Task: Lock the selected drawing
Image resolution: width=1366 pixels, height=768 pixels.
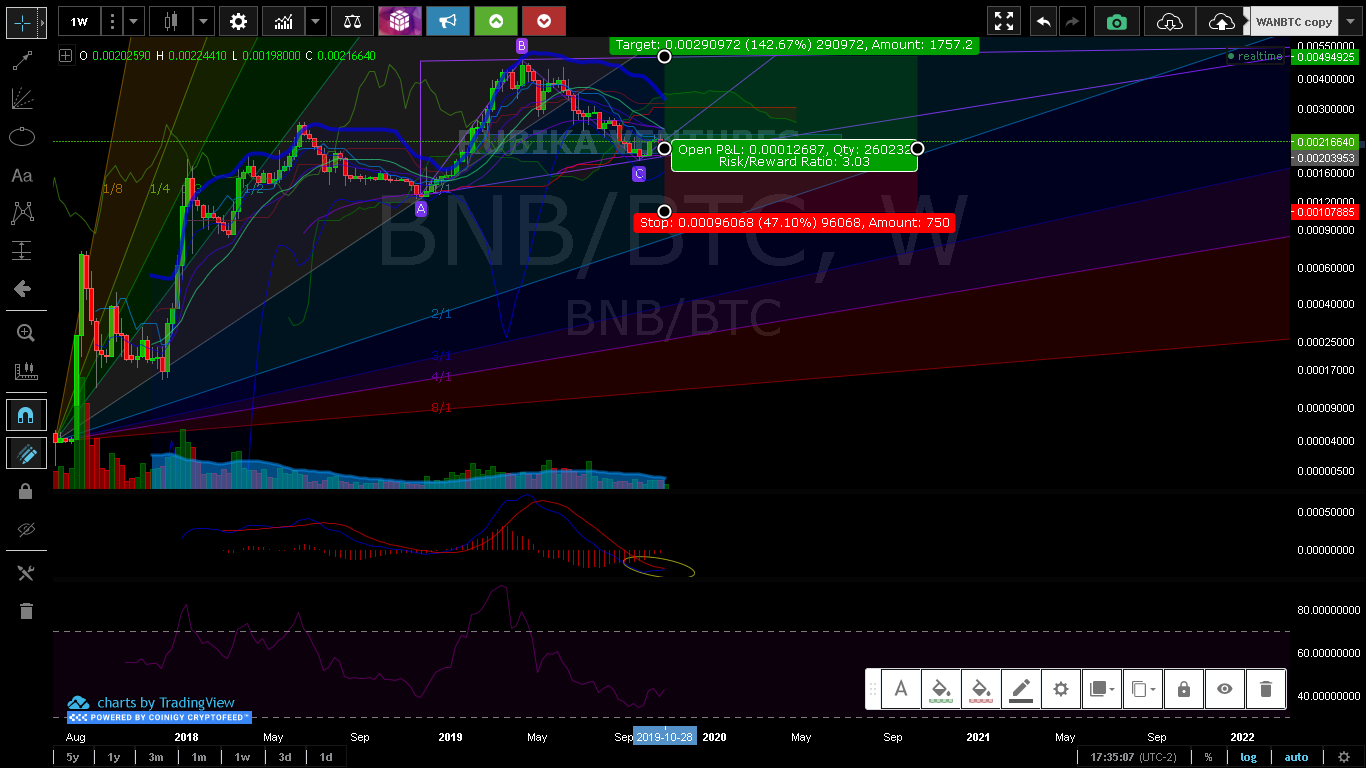Action: click(1184, 689)
